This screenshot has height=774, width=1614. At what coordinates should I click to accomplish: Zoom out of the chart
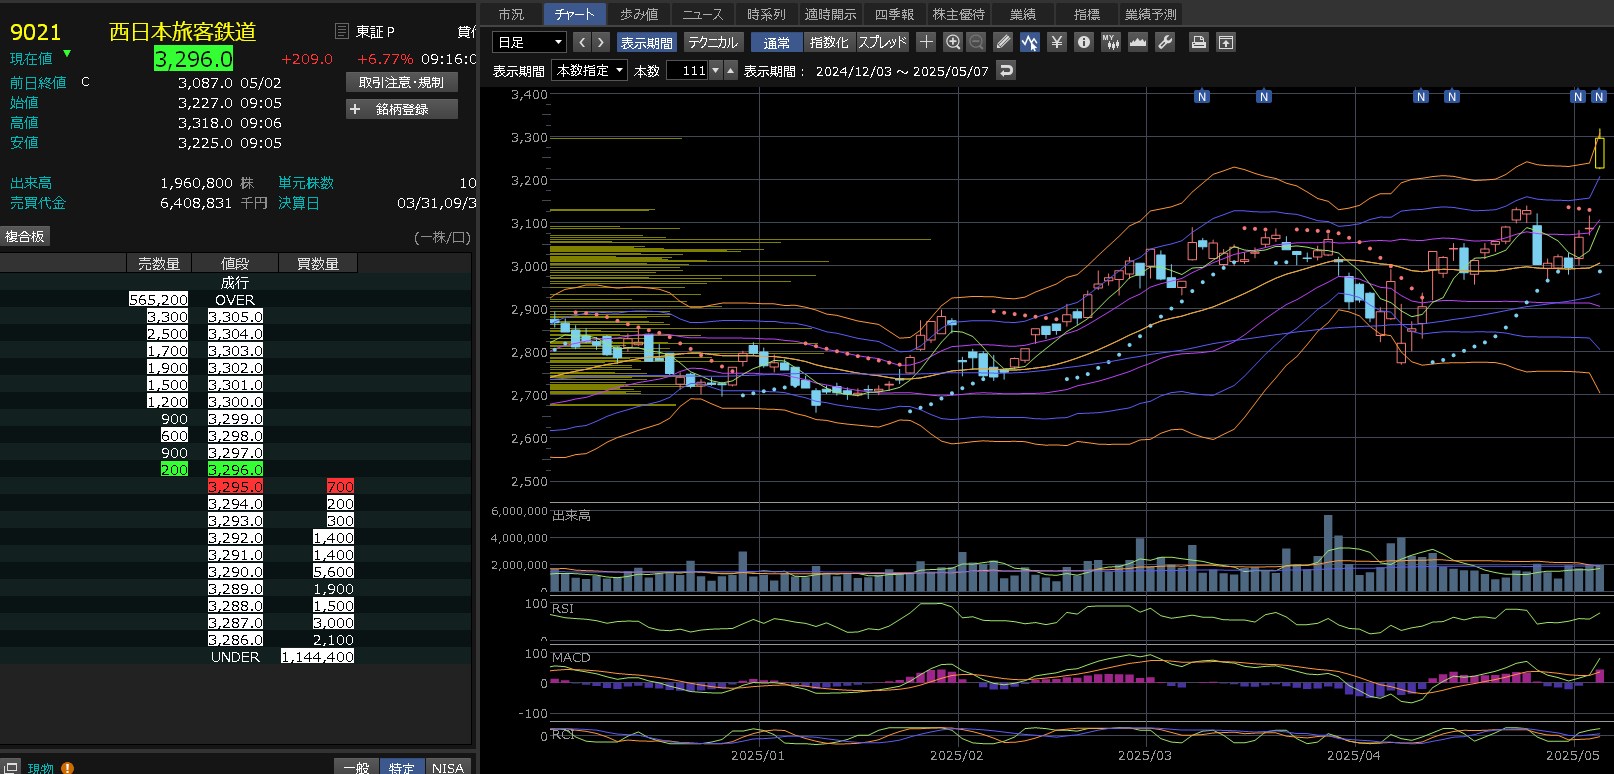(976, 42)
